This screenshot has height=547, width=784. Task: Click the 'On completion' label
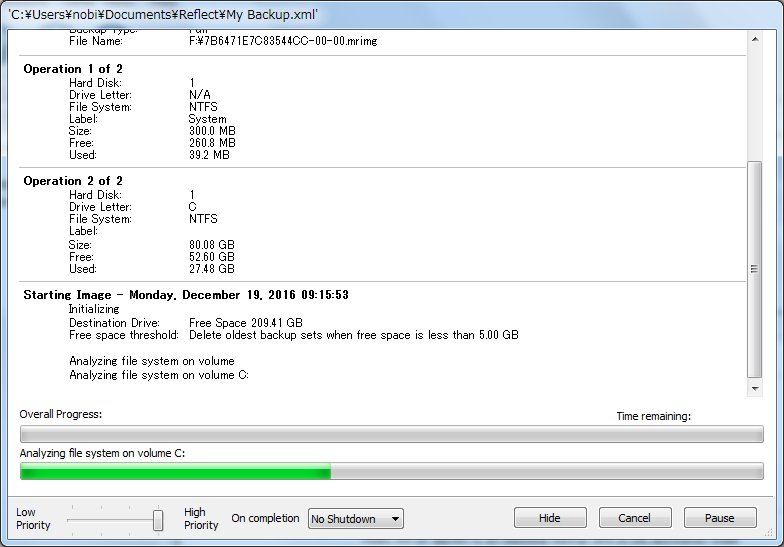pyautogui.click(x=265, y=518)
